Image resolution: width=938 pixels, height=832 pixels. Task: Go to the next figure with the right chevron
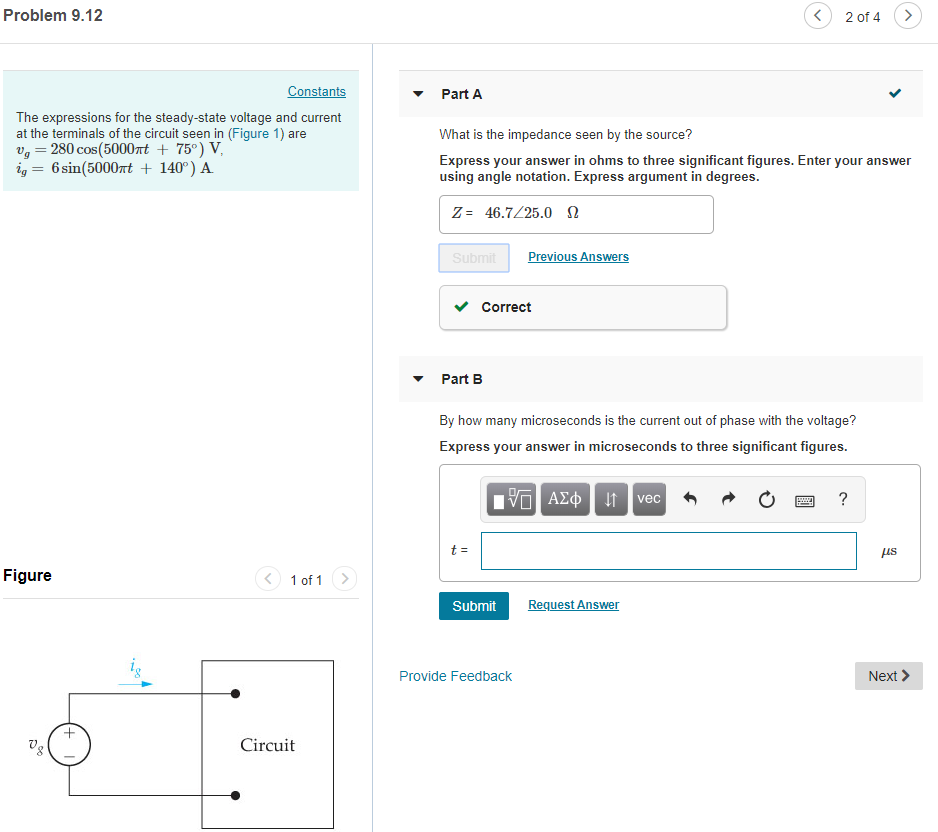344,579
